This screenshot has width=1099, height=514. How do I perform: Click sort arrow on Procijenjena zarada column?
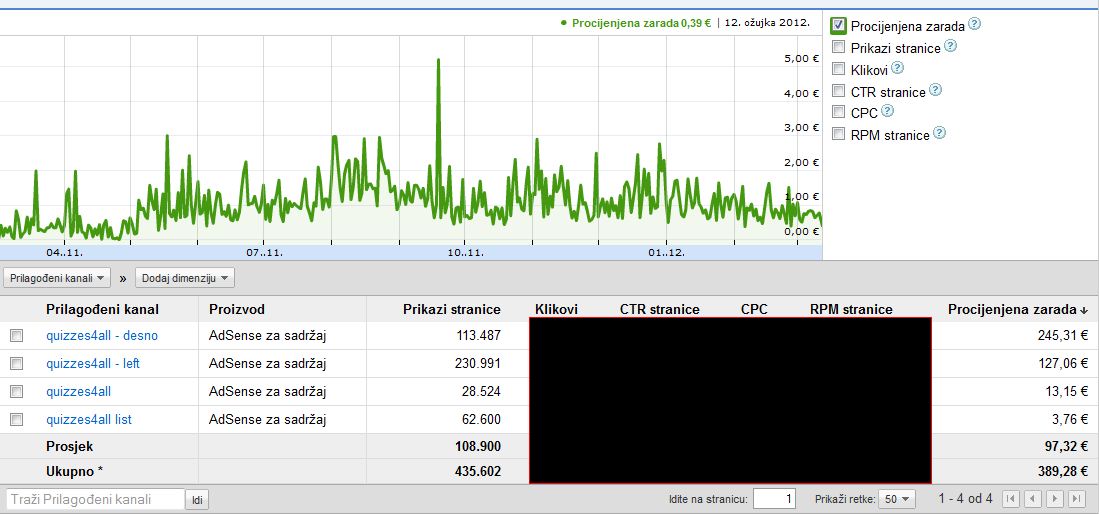coord(1084,310)
